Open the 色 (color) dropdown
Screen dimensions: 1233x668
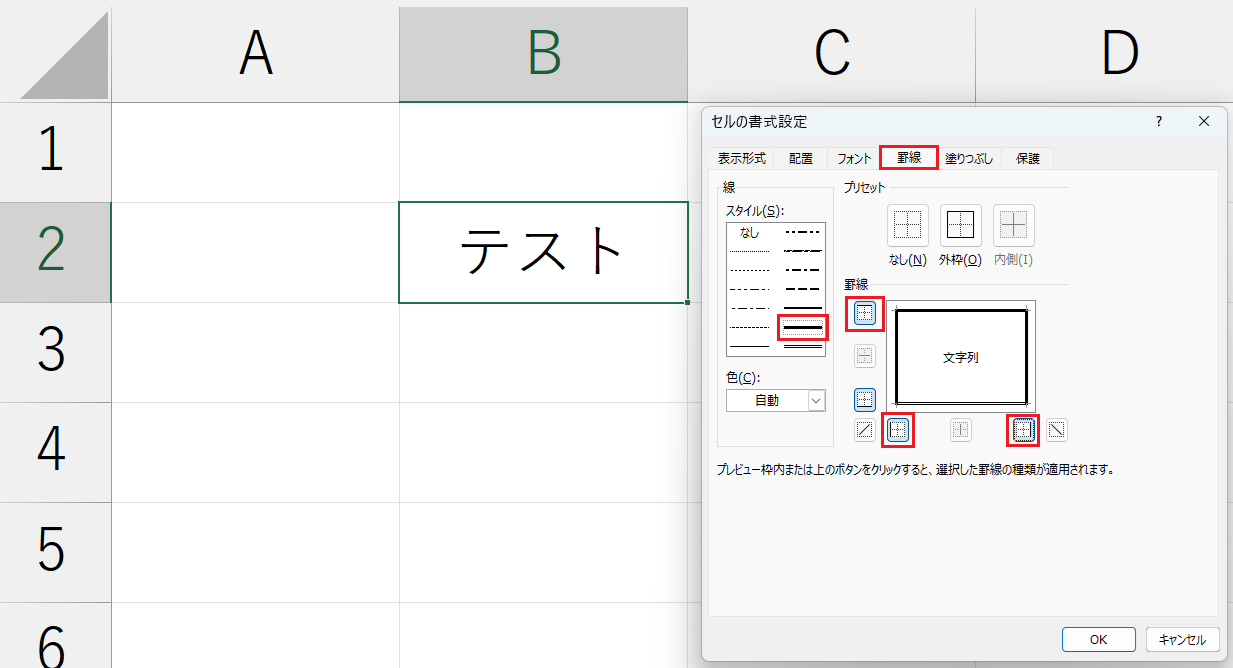(x=776, y=400)
